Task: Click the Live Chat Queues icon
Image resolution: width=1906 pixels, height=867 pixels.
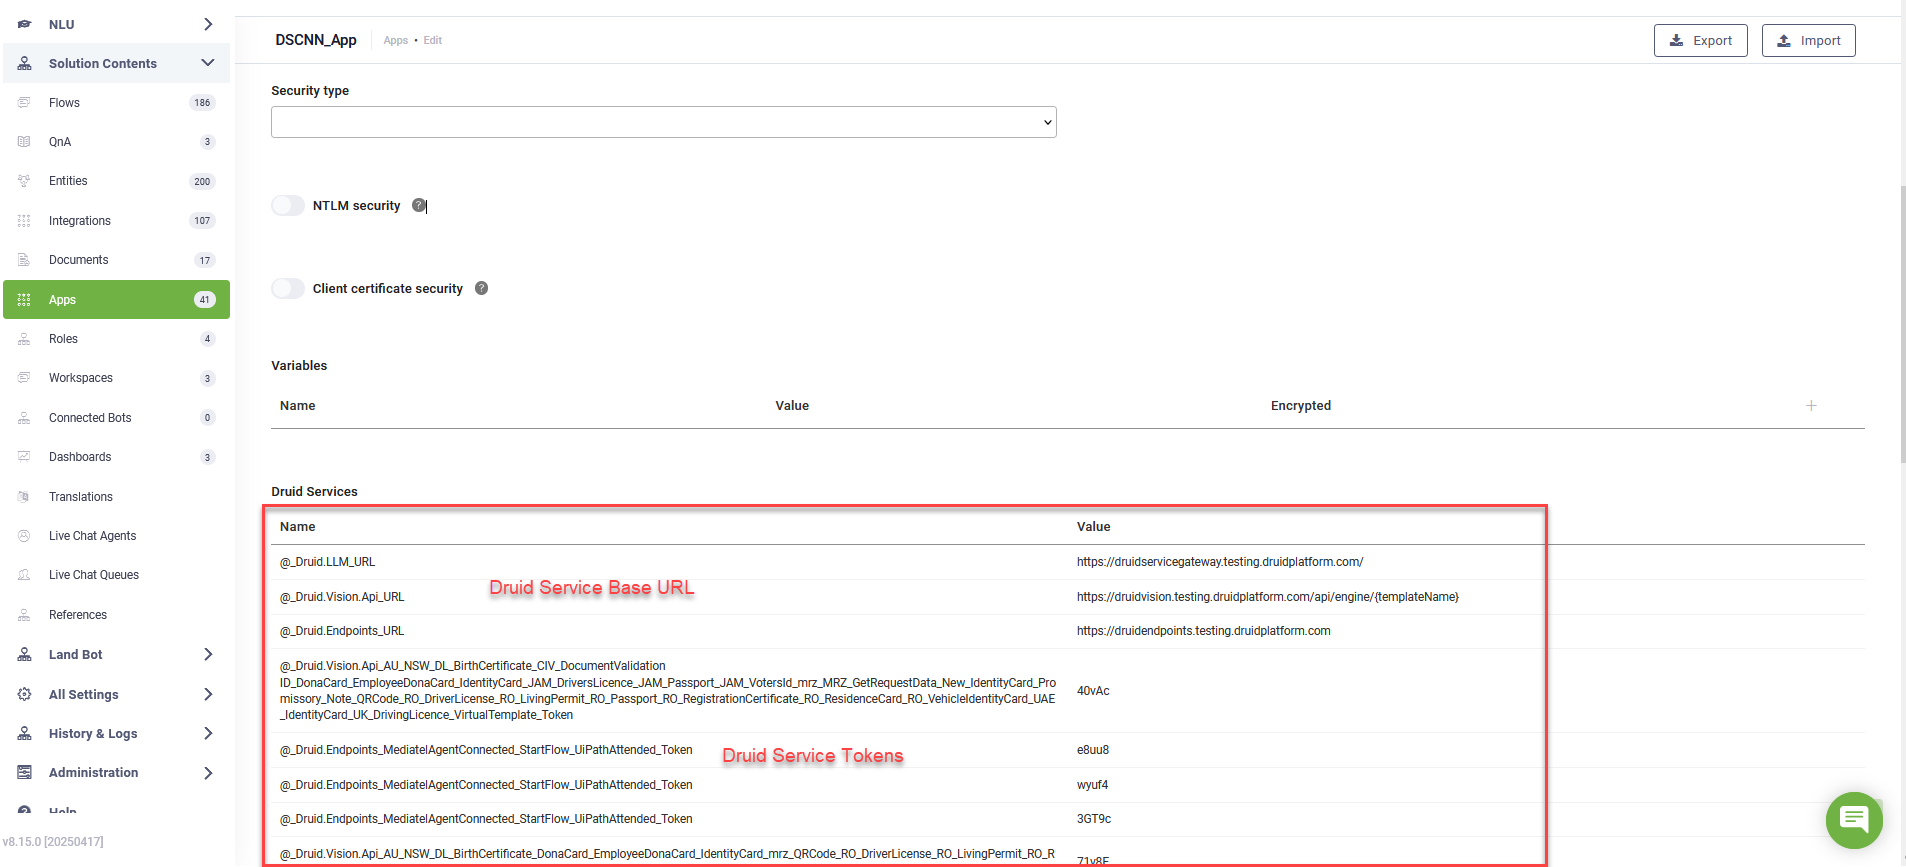Action: 24,575
